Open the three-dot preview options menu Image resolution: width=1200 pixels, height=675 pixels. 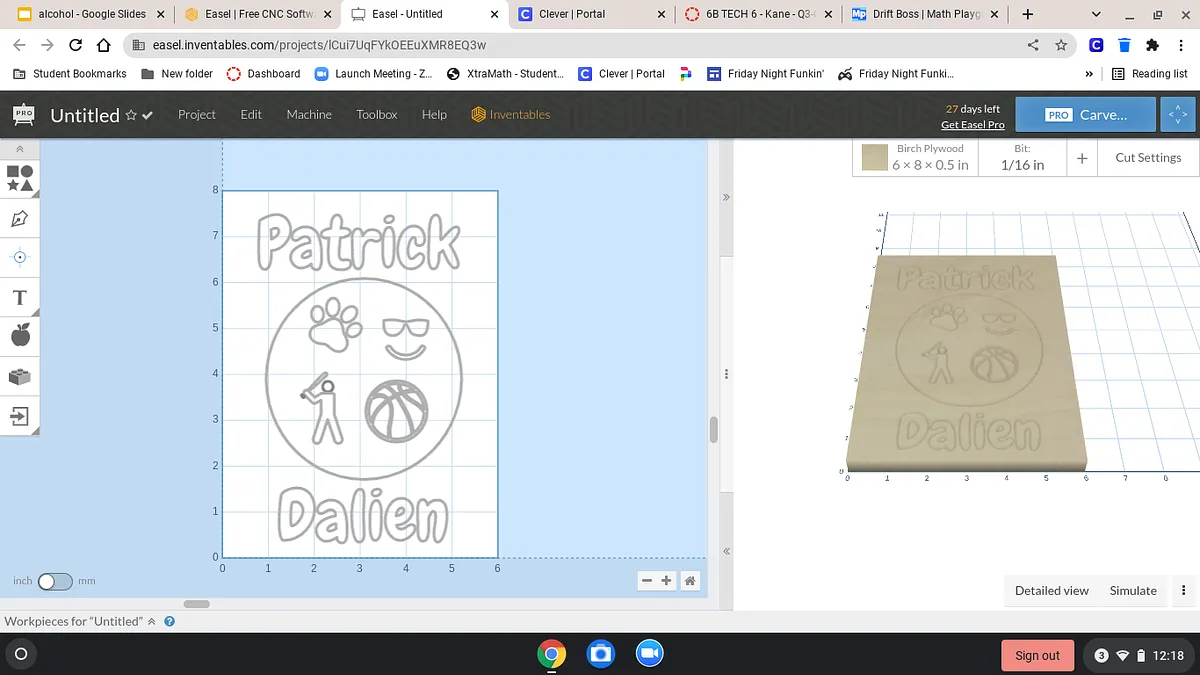1183,591
